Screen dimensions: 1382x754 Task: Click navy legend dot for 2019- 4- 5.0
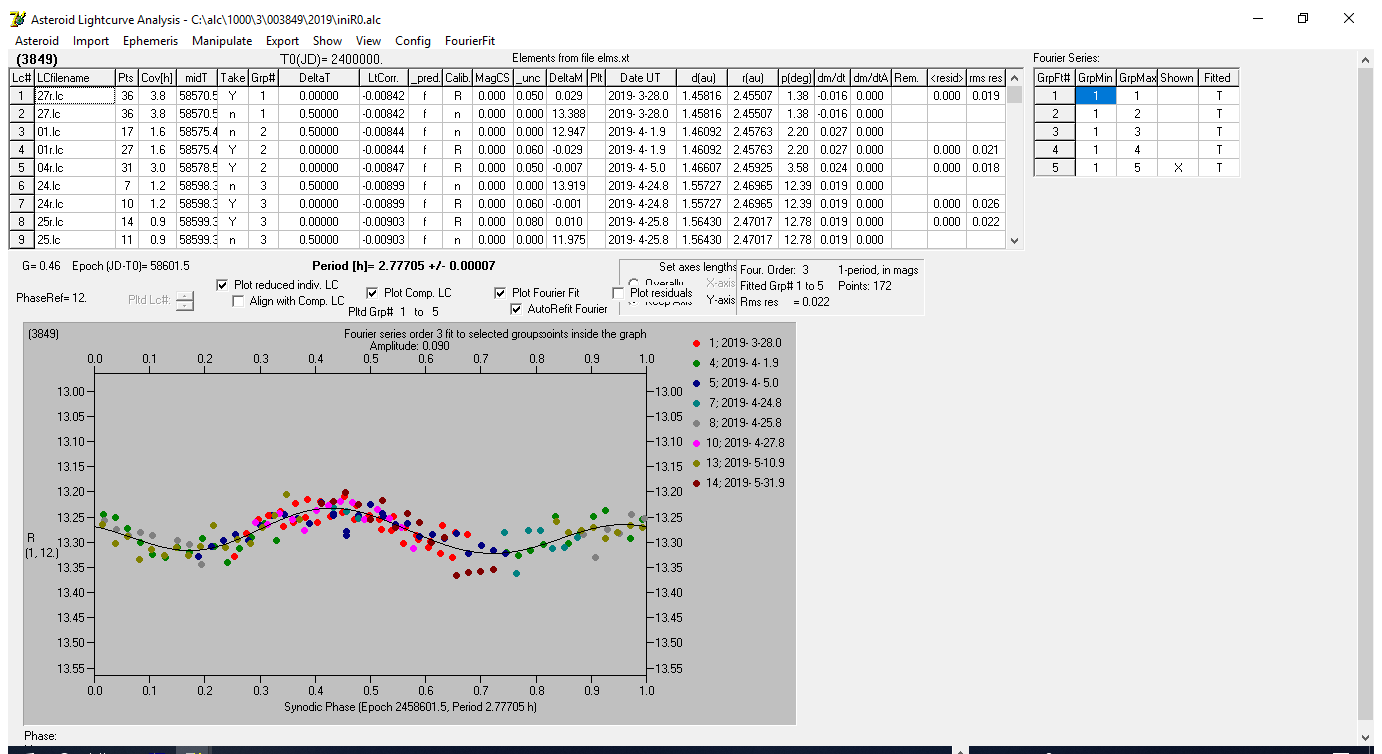696,383
